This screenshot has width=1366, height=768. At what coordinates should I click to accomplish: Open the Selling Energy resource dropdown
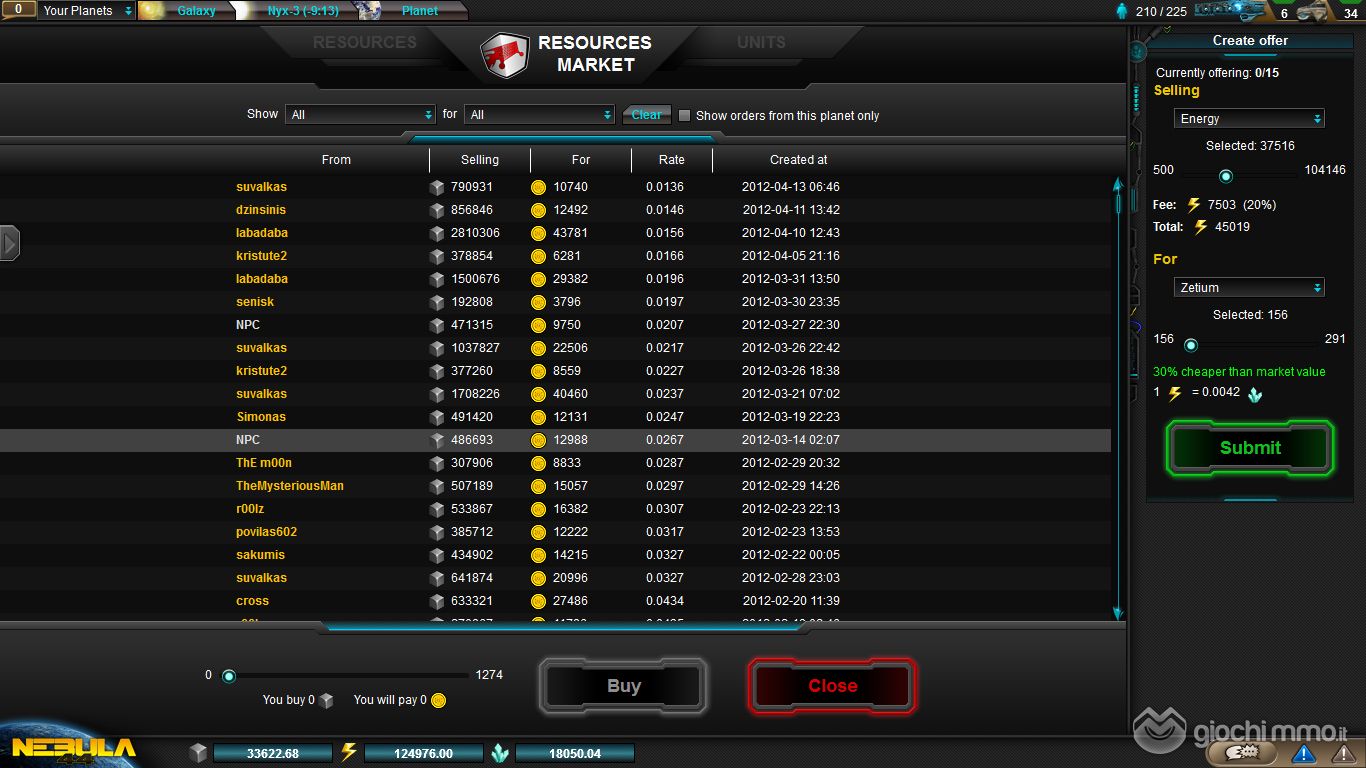(1248, 118)
